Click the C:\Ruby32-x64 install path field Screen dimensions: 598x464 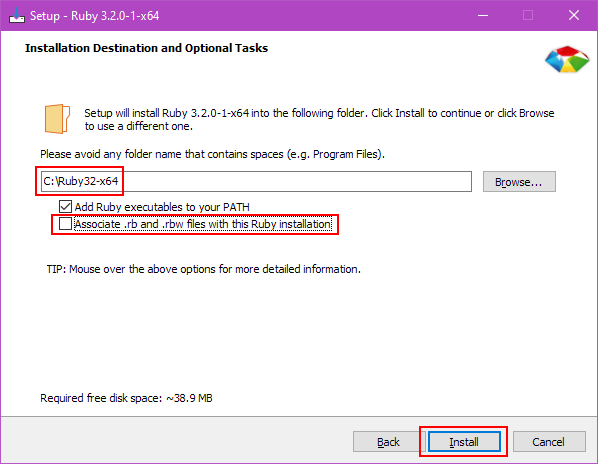pos(256,181)
